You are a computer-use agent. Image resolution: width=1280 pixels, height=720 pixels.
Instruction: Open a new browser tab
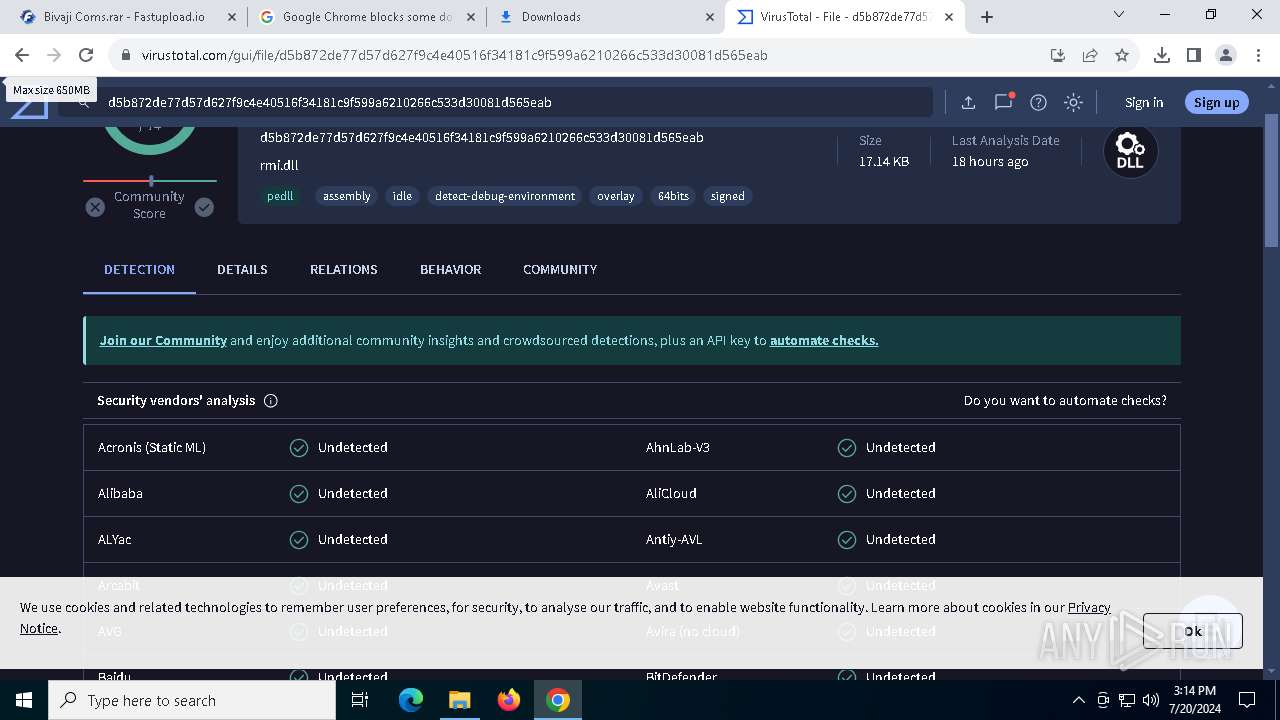(987, 16)
